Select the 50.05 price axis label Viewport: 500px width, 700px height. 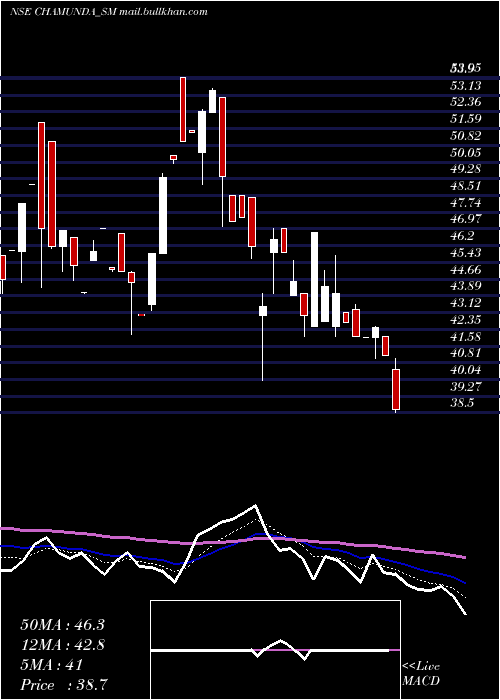click(466, 152)
